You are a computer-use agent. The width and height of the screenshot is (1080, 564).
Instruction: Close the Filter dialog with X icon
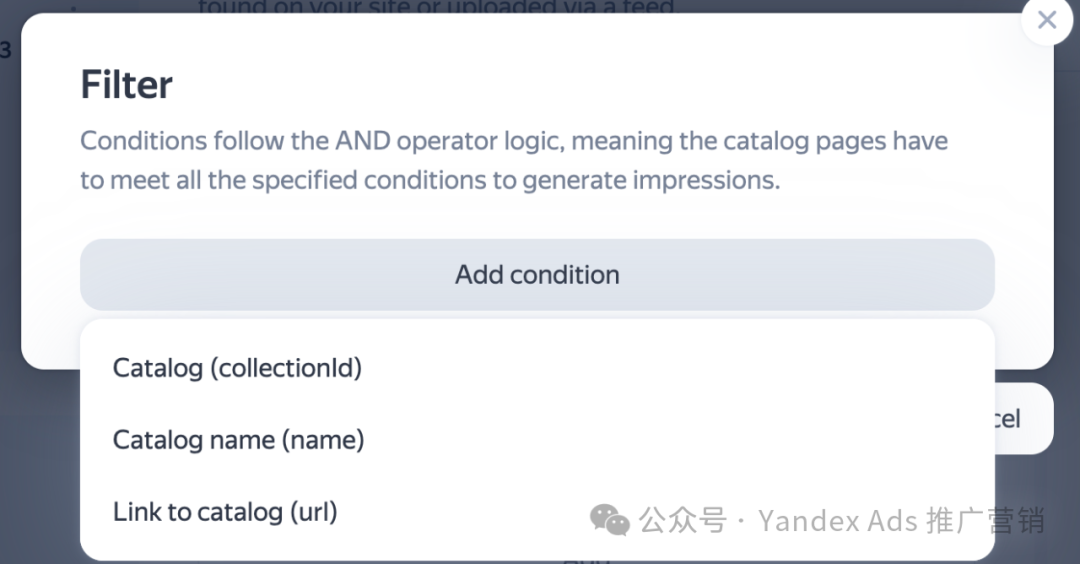click(1046, 20)
